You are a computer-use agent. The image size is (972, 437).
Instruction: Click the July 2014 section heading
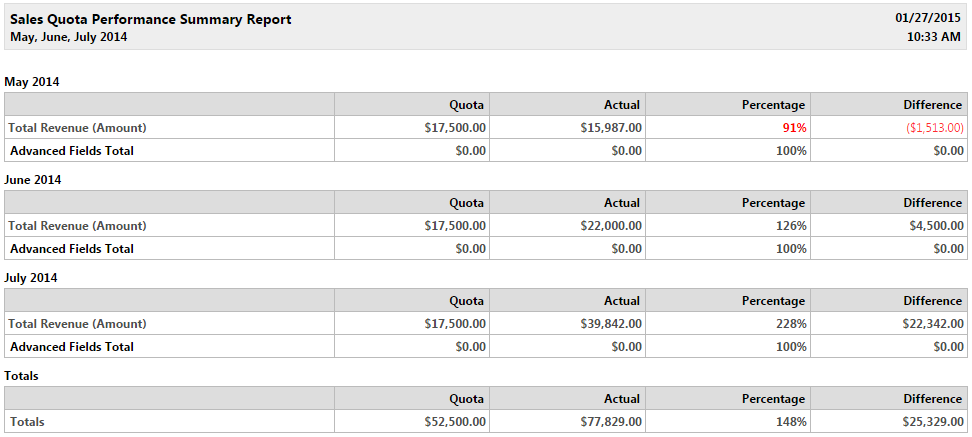click(x=31, y=278)
